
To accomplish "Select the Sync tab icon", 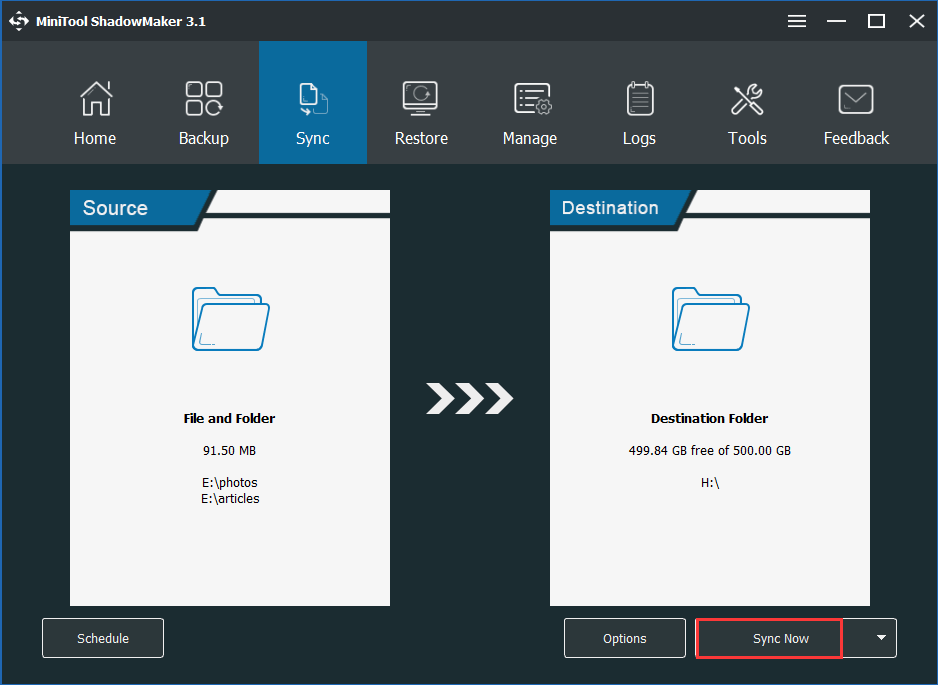I will coord(313,99).
